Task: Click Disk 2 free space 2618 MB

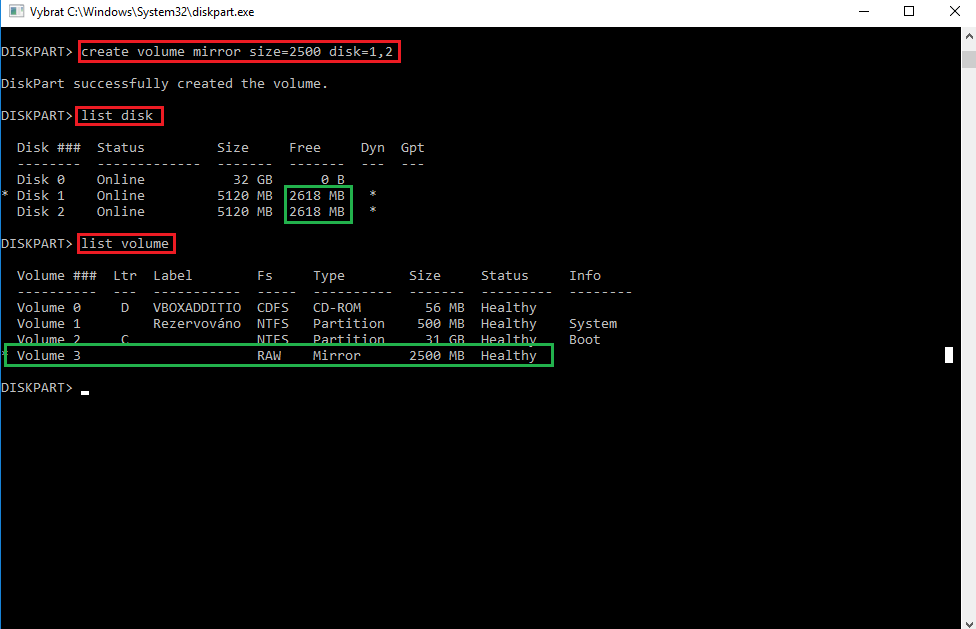Action: tap(317, 212)
